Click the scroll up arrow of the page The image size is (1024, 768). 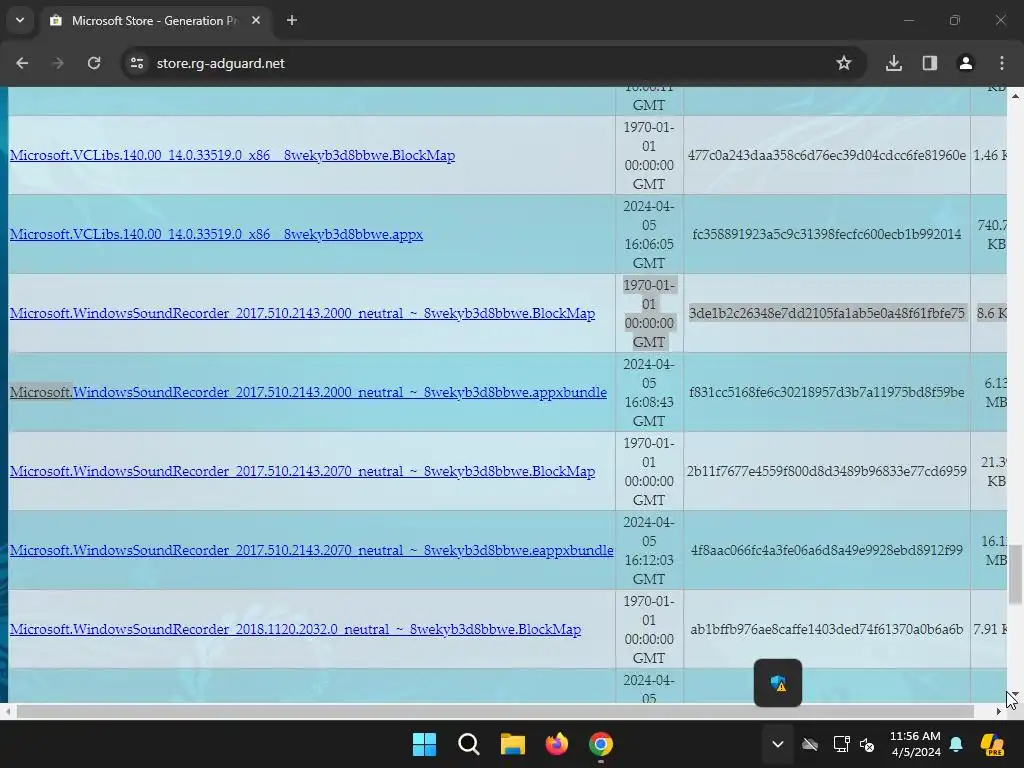(x=1016, y=95)
